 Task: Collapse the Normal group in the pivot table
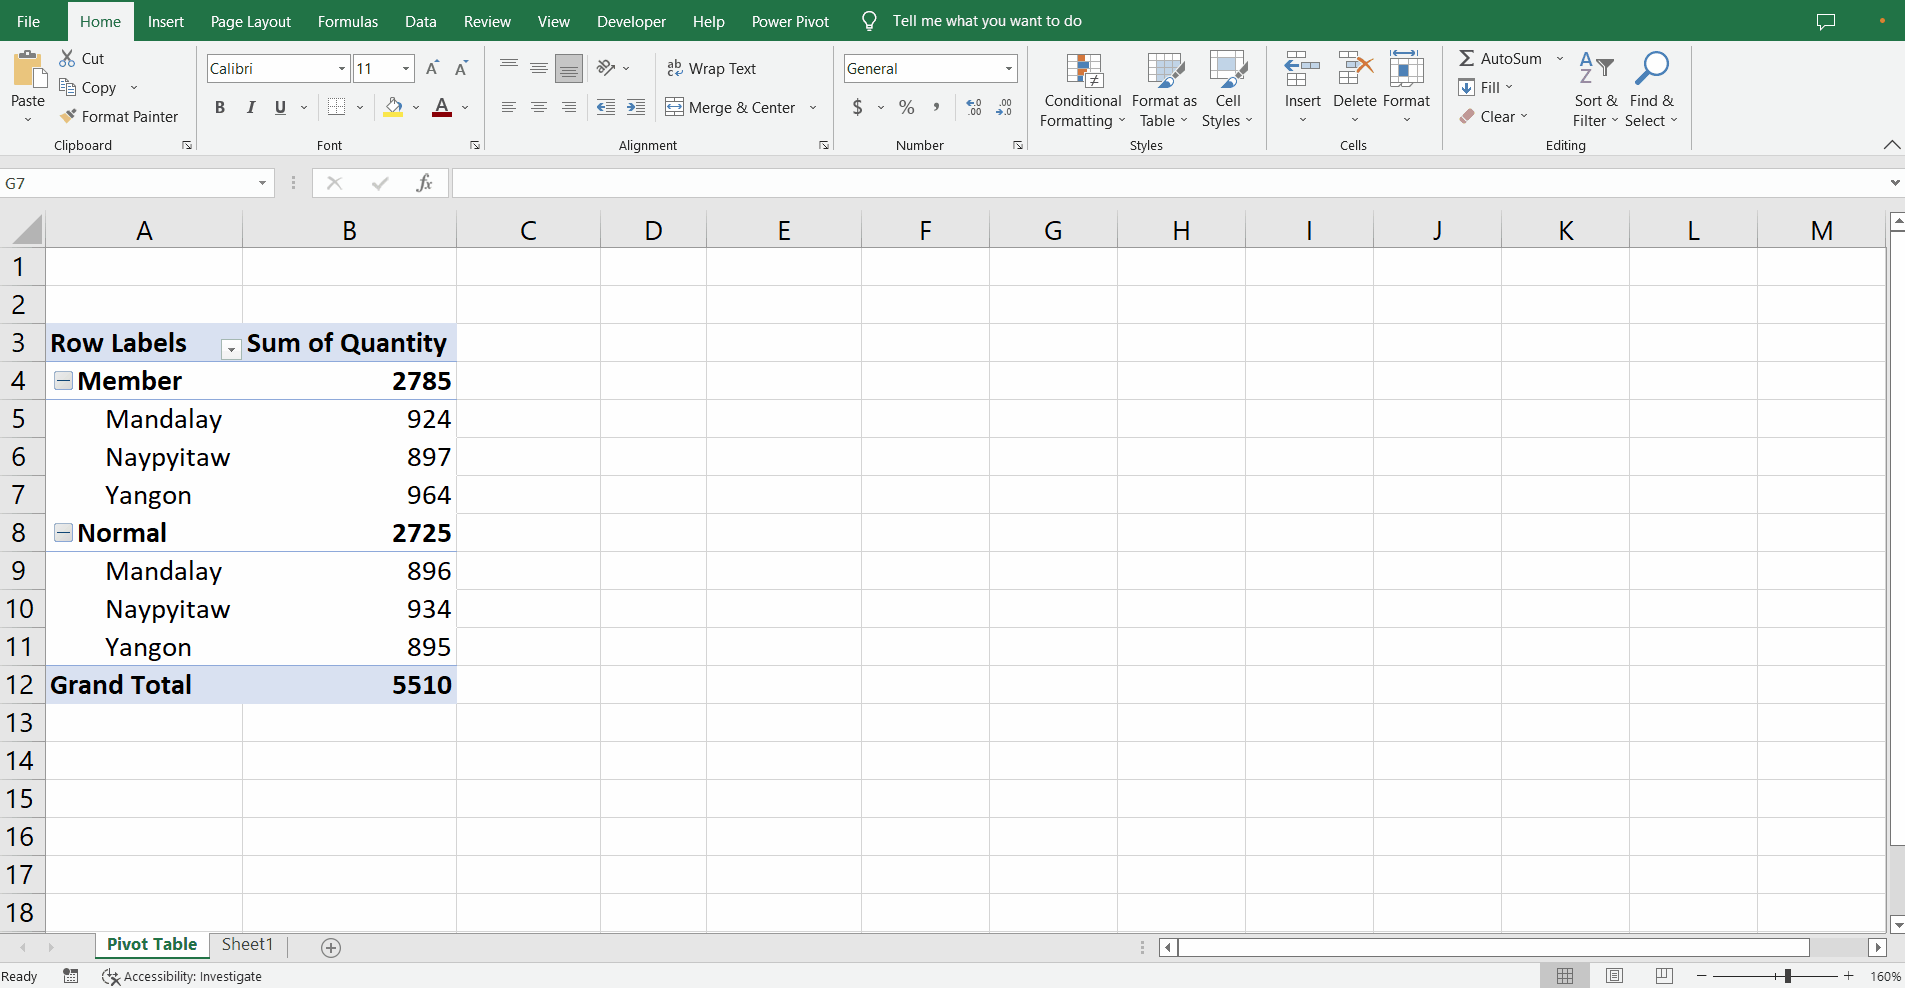(x=63, y=532)
